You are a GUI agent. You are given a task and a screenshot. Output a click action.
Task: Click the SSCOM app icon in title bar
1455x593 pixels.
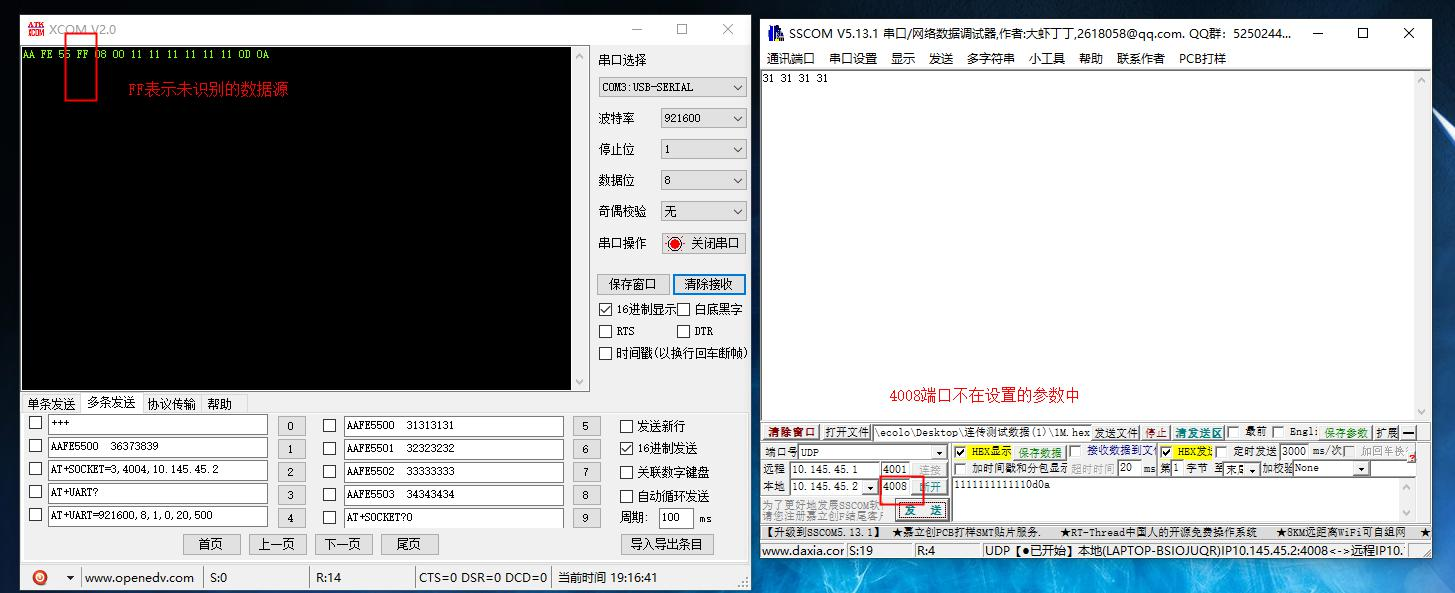774,33
